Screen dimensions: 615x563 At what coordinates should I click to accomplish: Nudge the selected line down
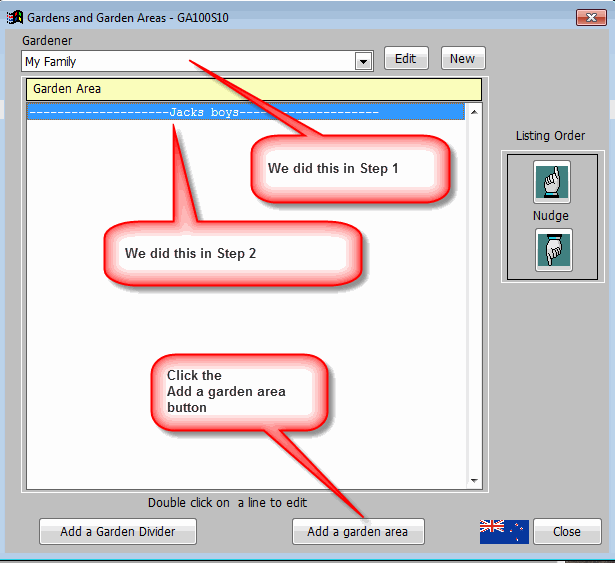(x=554, y=250)
